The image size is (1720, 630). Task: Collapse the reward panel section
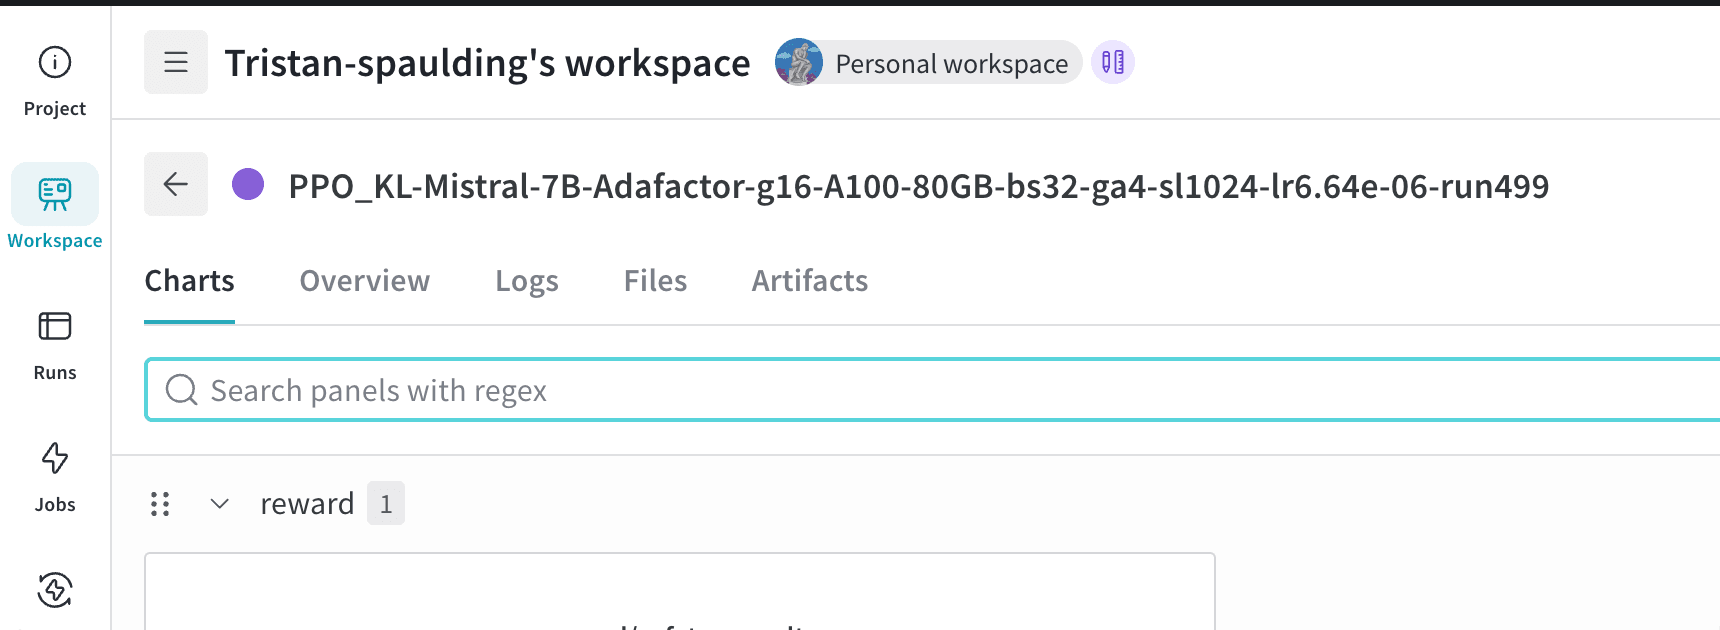(219, 504)
